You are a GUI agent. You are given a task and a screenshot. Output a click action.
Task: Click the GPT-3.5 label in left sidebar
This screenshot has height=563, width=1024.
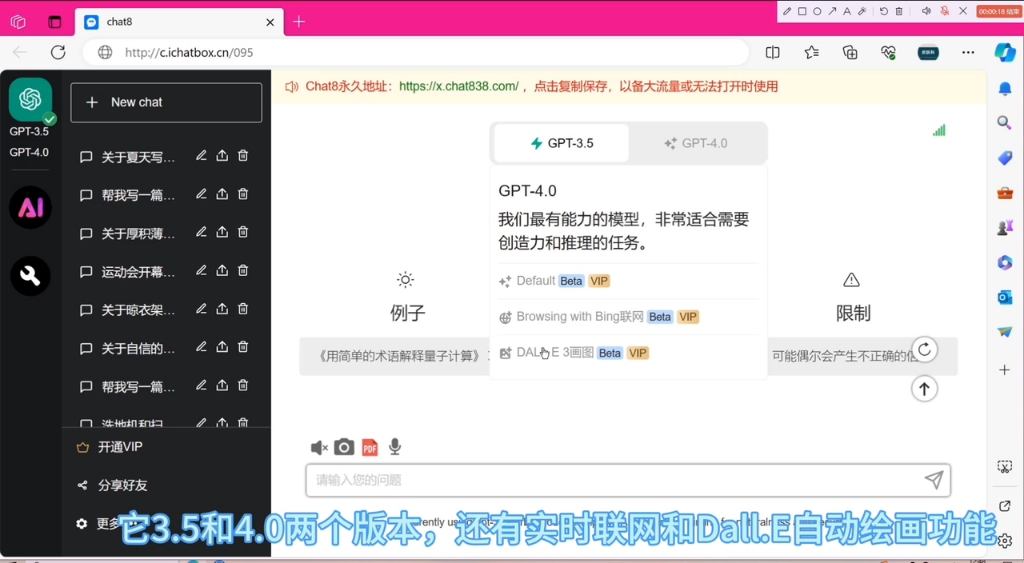29,131
